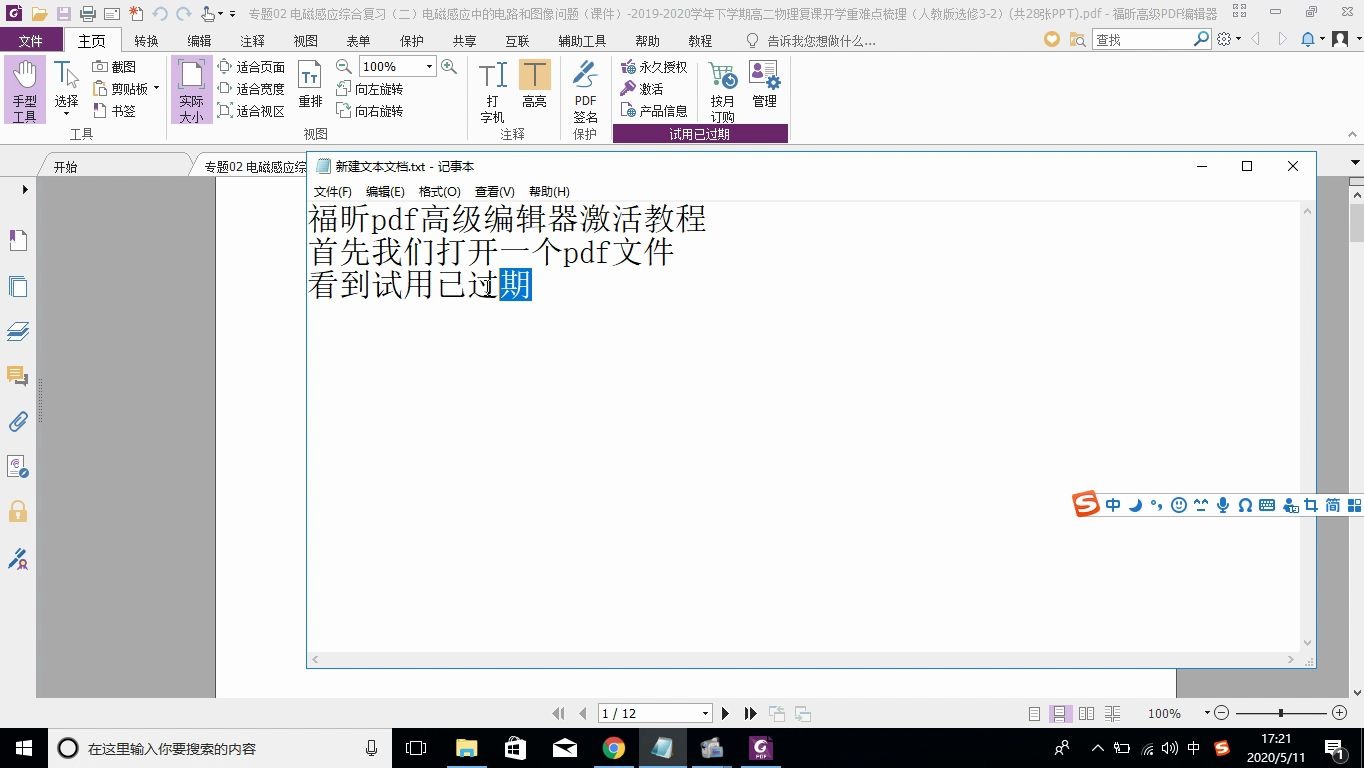Select the Highlight (高亮) tool

pyautogui.click(x=534, y=84)
